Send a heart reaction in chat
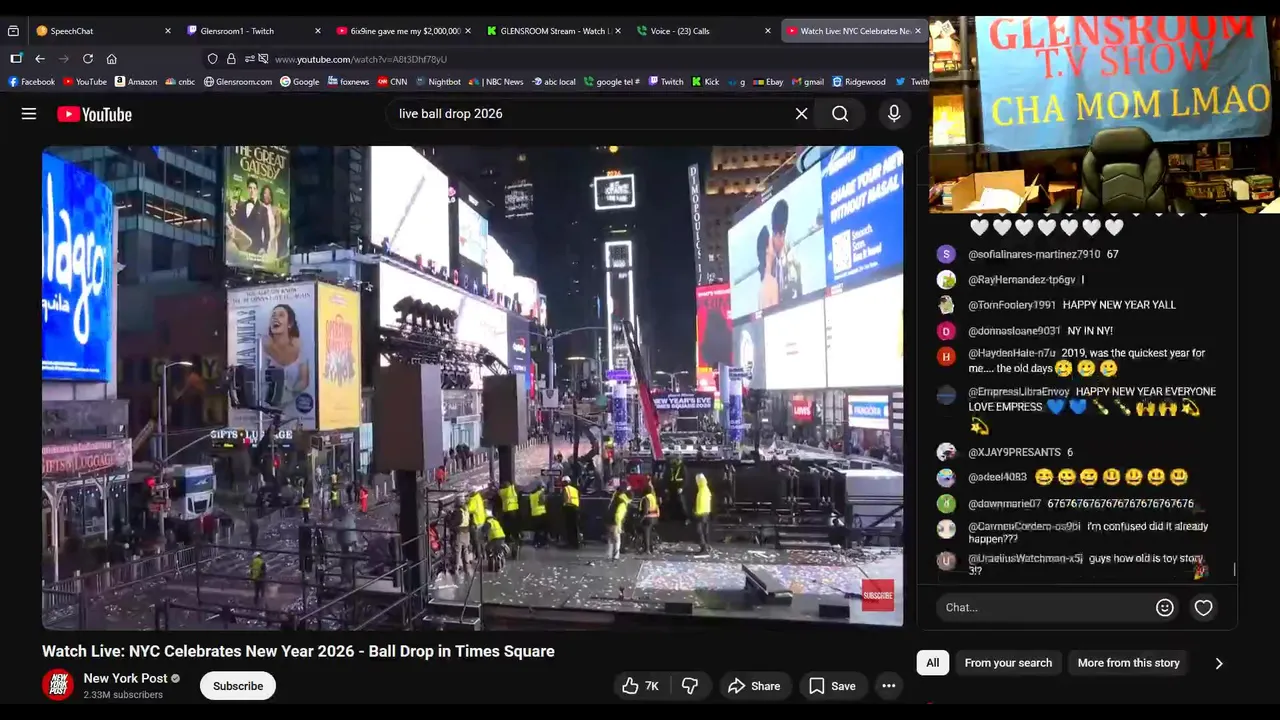The width and height of the screenshot is (1280, 720). pyautogui.click(x=1204, y=607)
